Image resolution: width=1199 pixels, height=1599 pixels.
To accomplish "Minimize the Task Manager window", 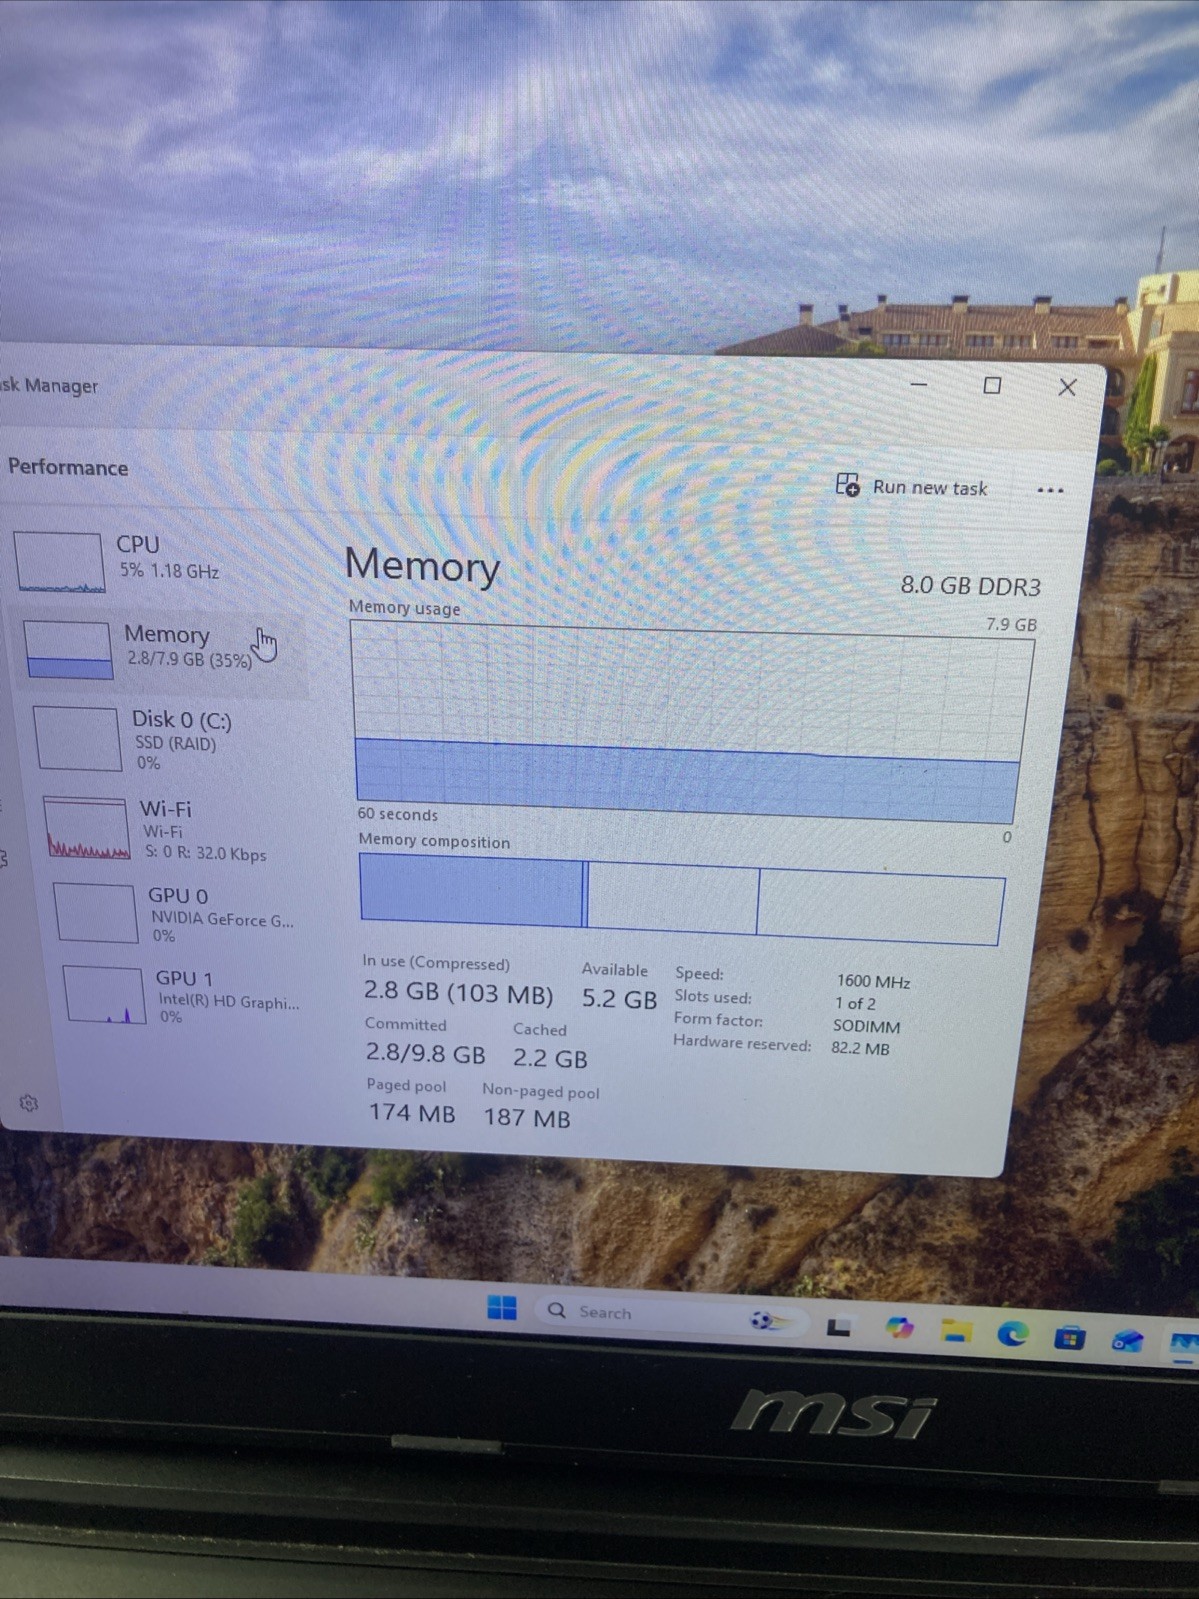I will point(919,384).
